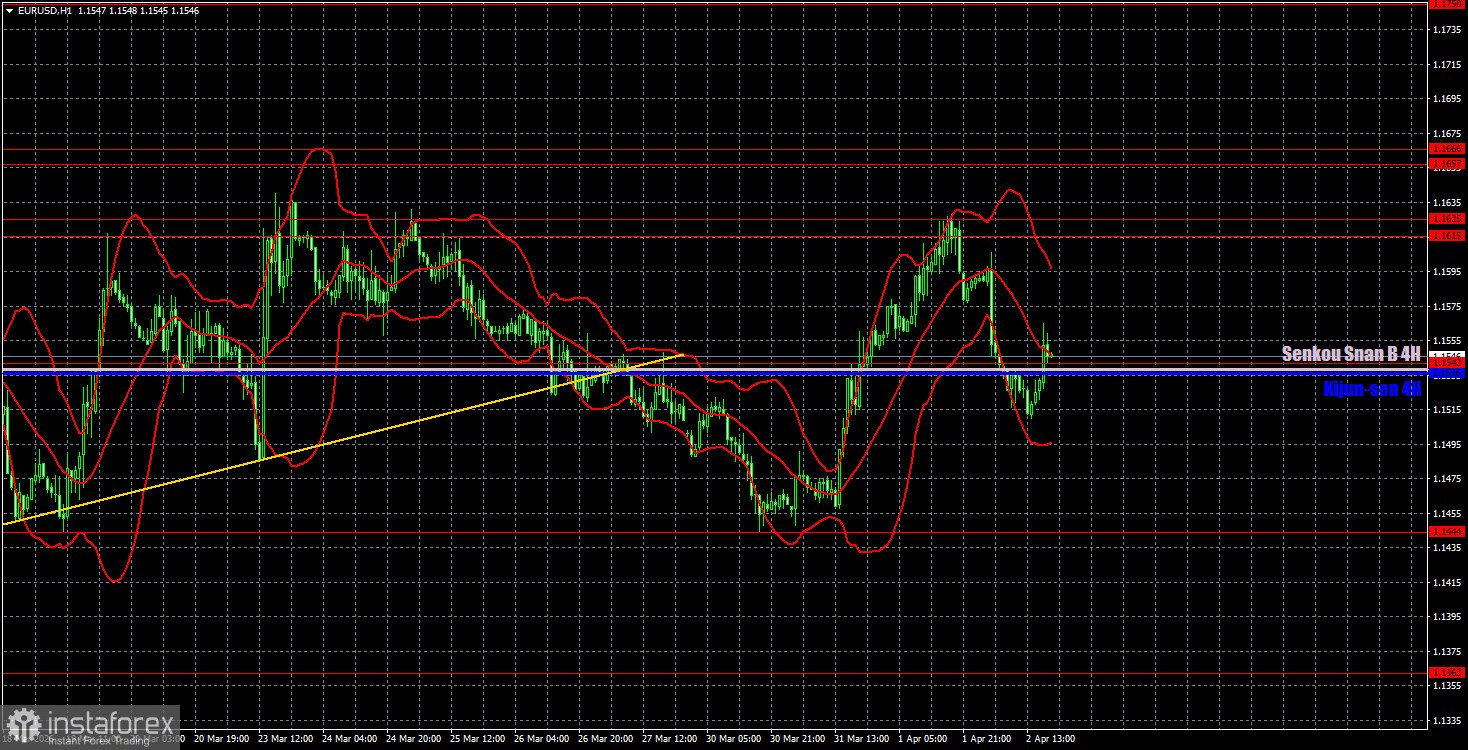
Task: Click the 1.1657 resistance price label
Action: 1447,163
